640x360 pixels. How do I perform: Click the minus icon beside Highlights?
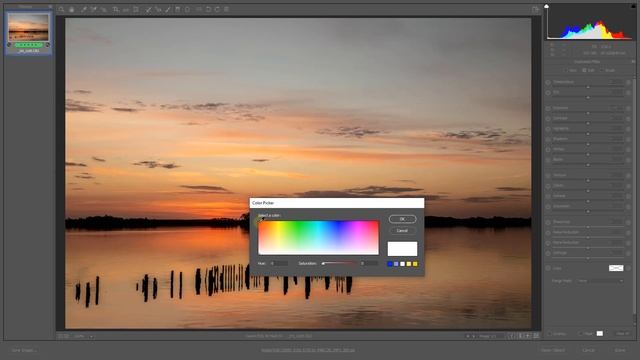(x=548, y=129)
